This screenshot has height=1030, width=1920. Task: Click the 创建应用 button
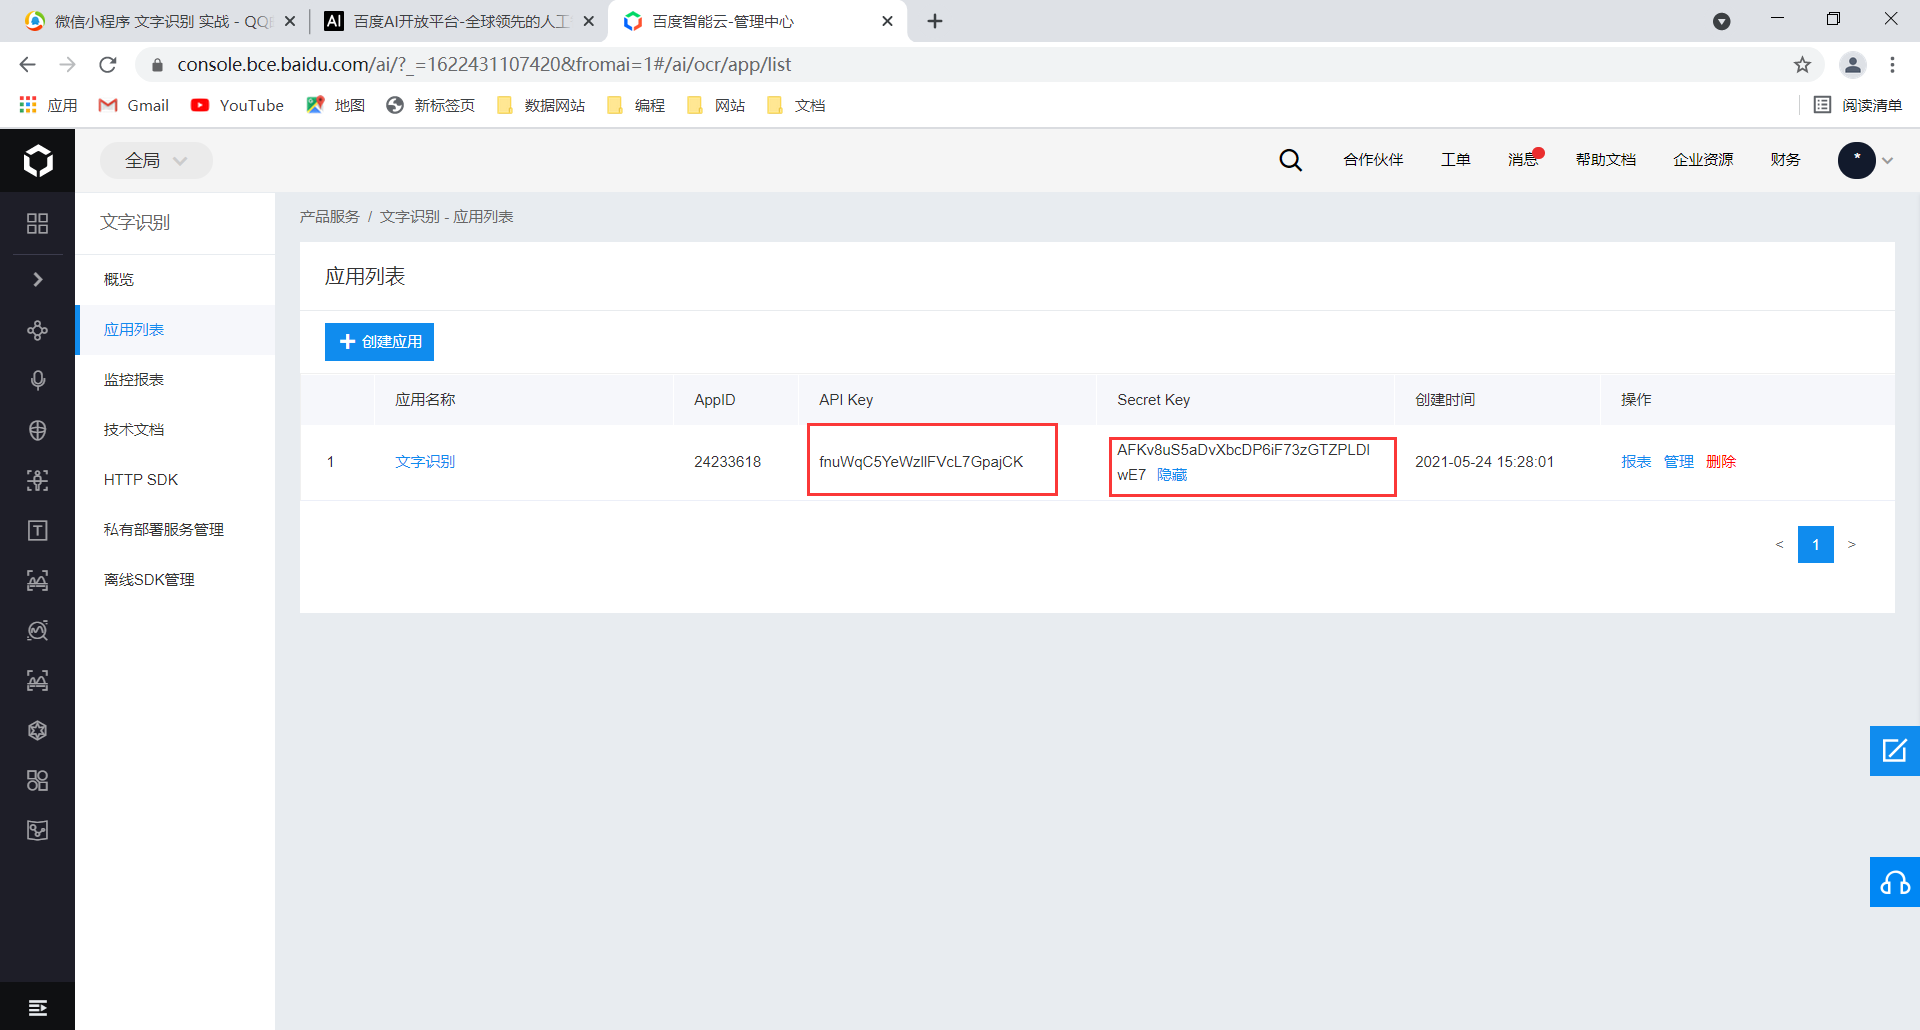click(x=379, y=342)
